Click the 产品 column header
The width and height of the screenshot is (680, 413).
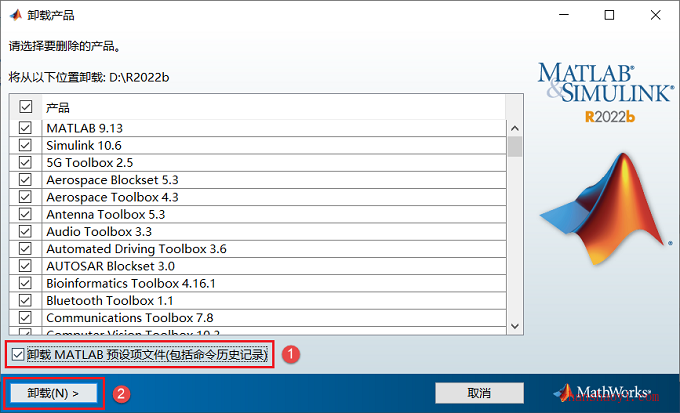pos(58,107)
